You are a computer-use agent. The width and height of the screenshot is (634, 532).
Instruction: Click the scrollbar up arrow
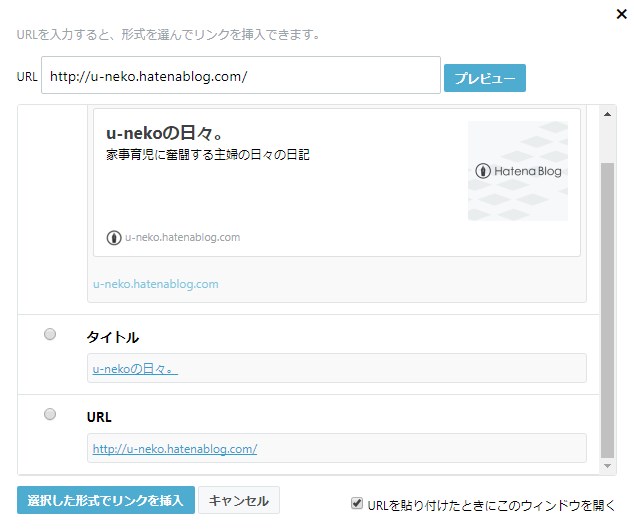coord(607,114)
